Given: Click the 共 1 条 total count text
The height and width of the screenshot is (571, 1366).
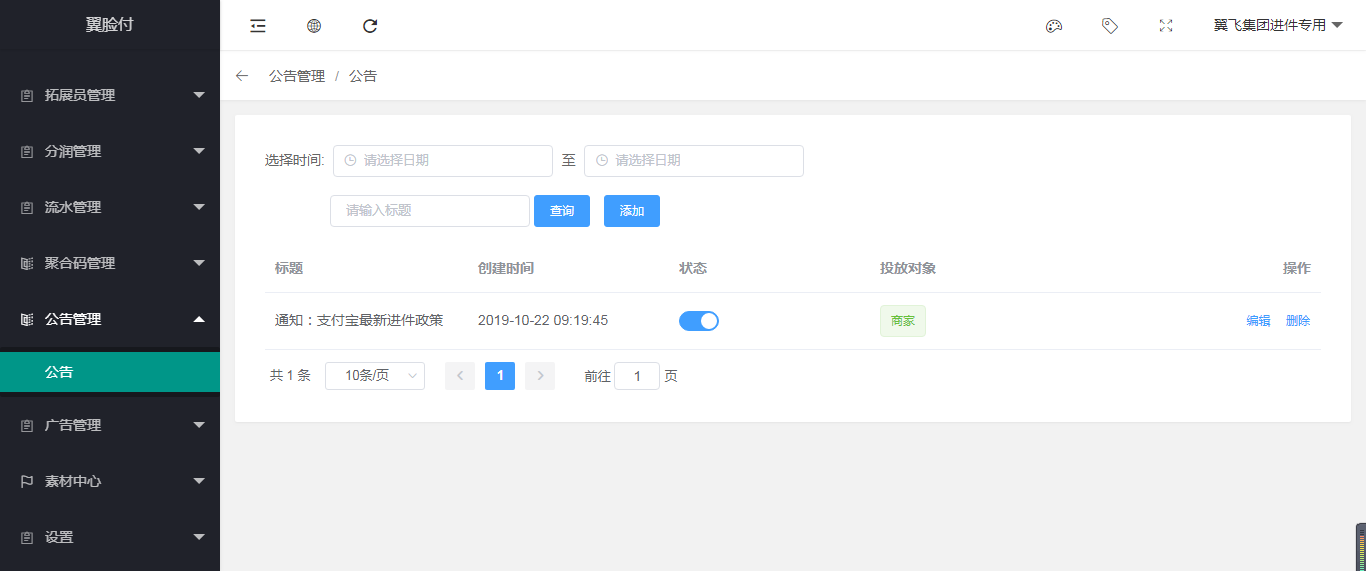Looking at the screenshot, I should (290, 376).
